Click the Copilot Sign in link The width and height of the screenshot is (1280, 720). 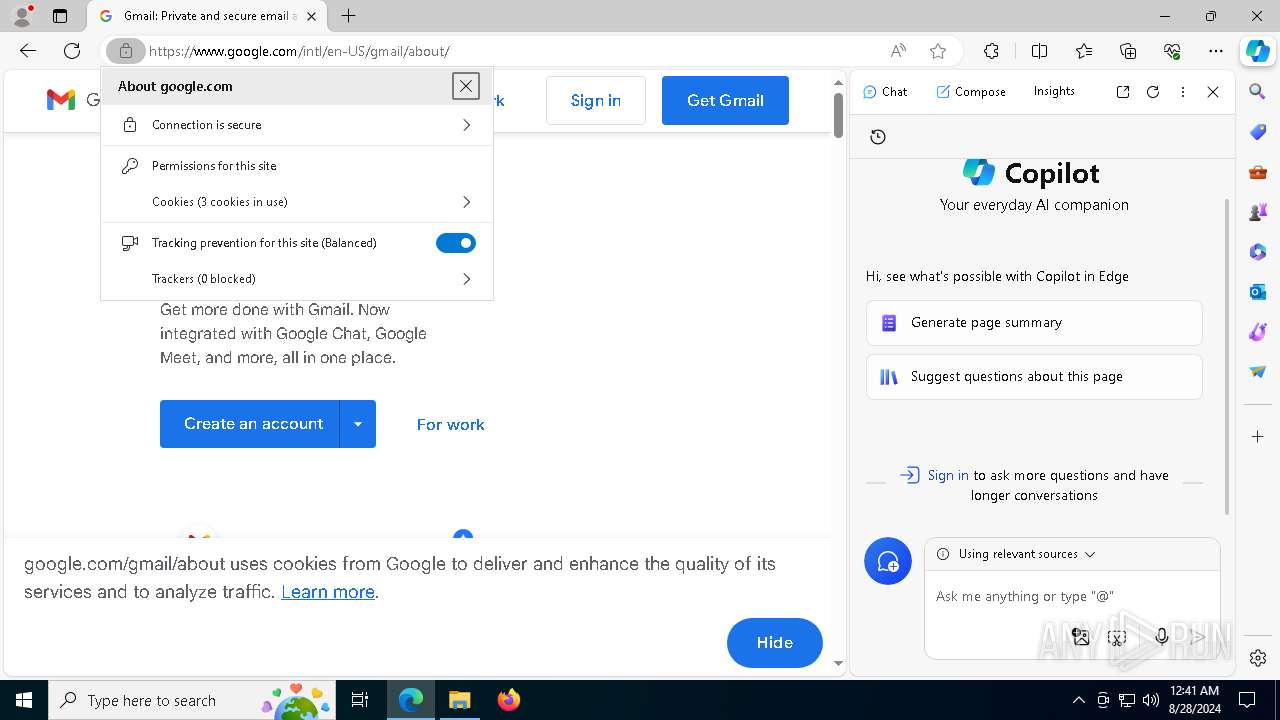[x=948, y=476]
